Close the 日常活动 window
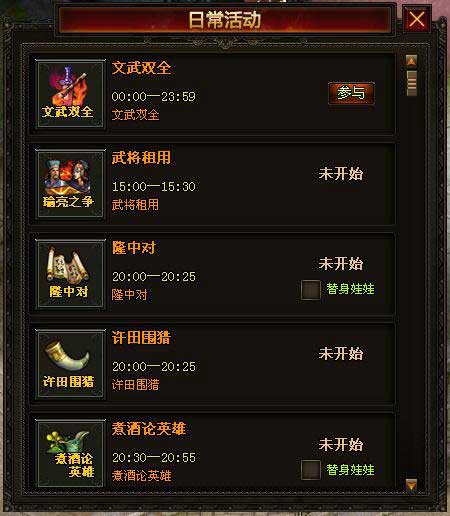The image size is (450, 516). tap(417, 19)
